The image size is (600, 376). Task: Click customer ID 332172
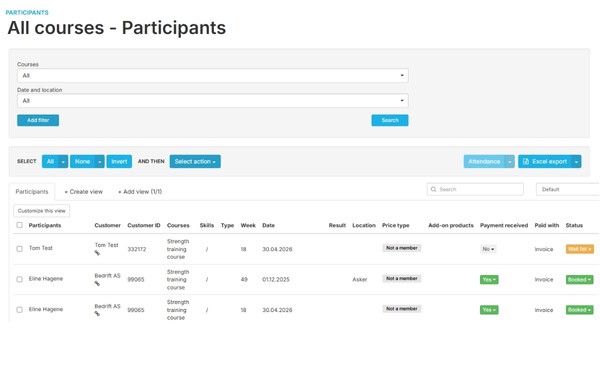pyautogui.click(x=137, y=249)
